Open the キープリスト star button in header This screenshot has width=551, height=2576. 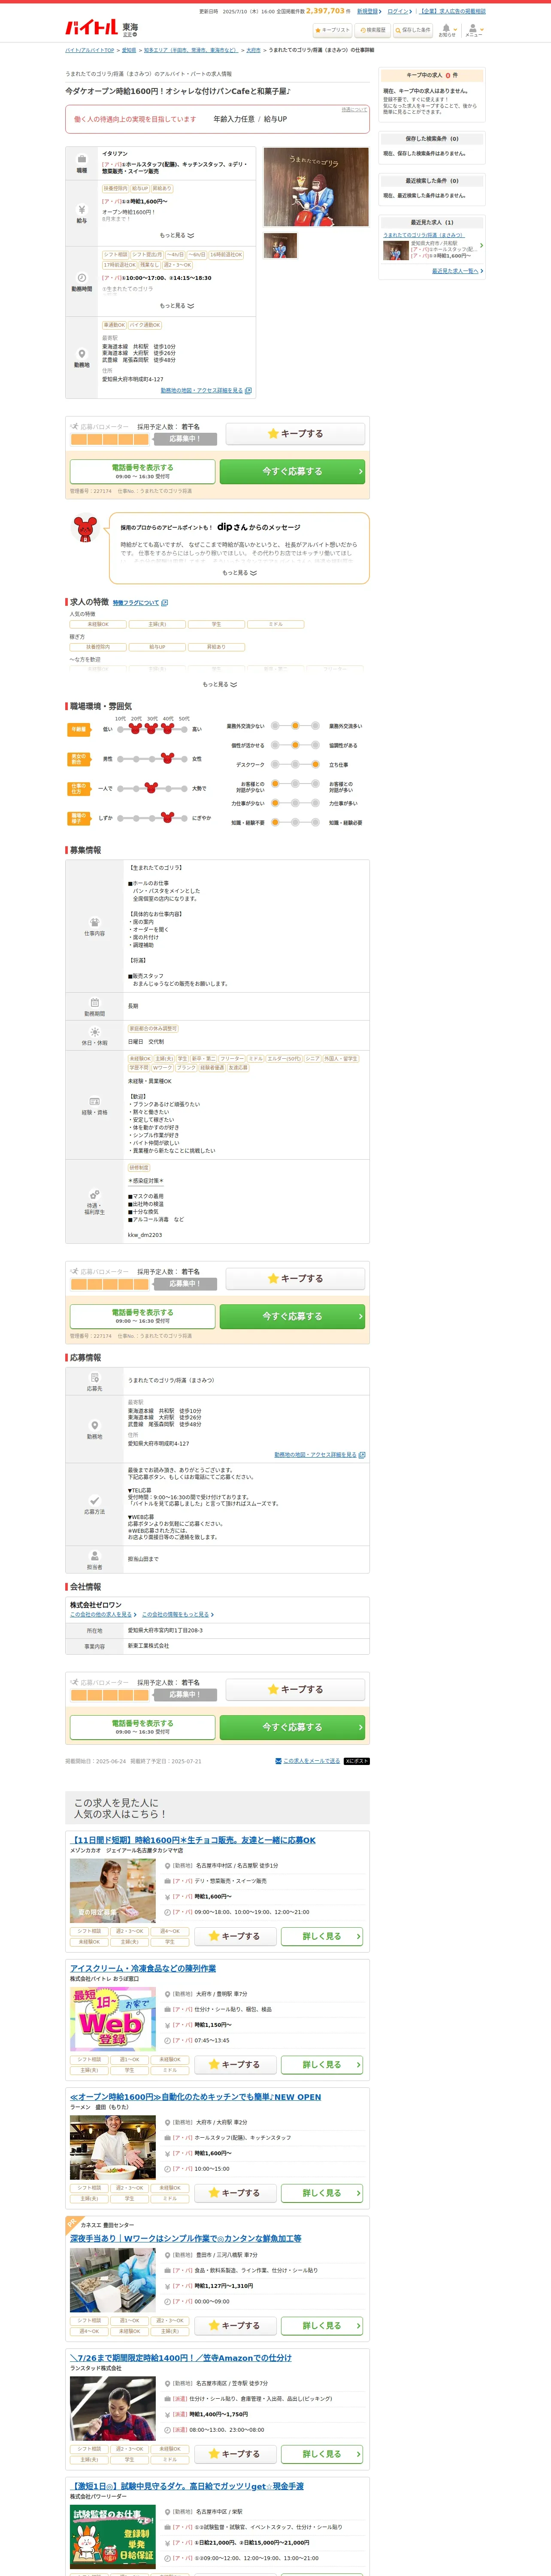point(332,30)
